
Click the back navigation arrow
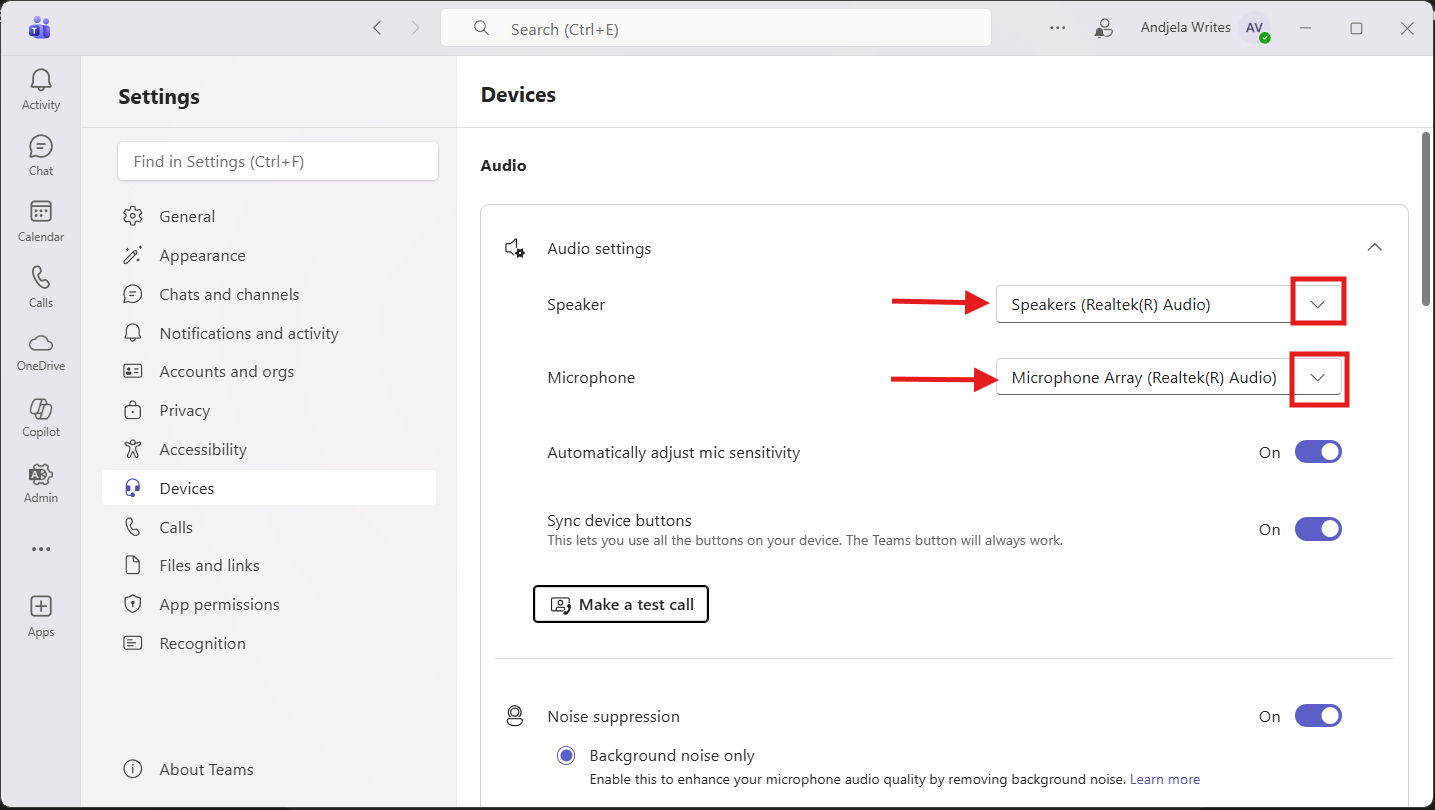(x=377, y=28)
